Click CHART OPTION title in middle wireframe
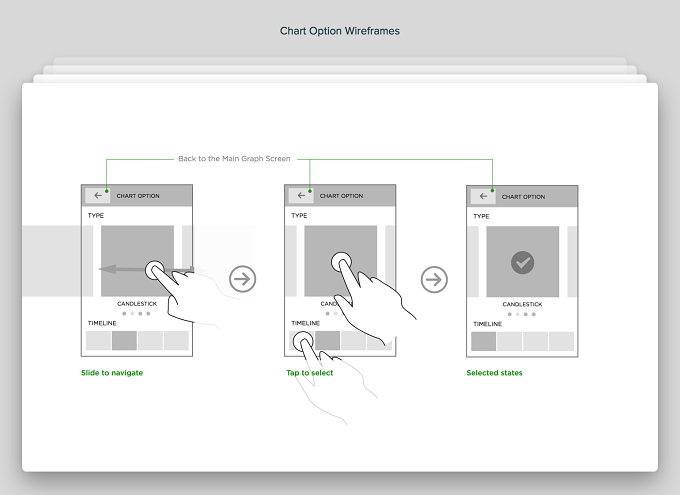Viewport: 680px width, 495px height. tap(341, 196)
